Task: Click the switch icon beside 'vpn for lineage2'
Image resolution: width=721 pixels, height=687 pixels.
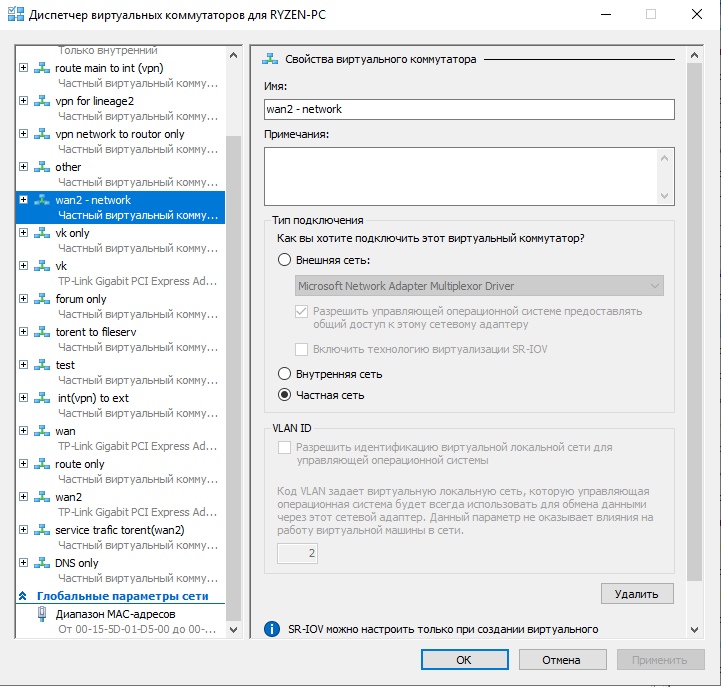Action: tap(42, 101)
